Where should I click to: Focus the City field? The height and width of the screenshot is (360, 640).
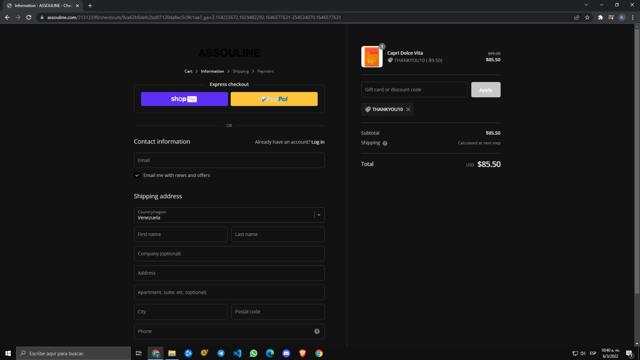click(180, 312)
